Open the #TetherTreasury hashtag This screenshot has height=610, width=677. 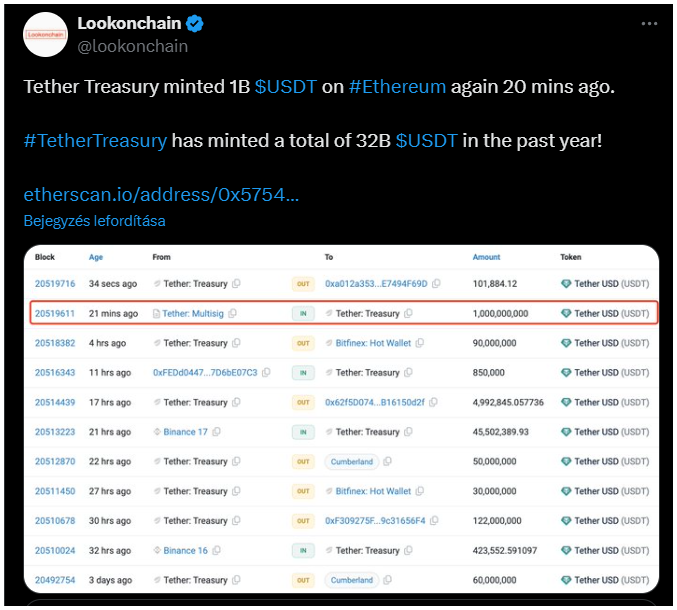coord(95,140)
